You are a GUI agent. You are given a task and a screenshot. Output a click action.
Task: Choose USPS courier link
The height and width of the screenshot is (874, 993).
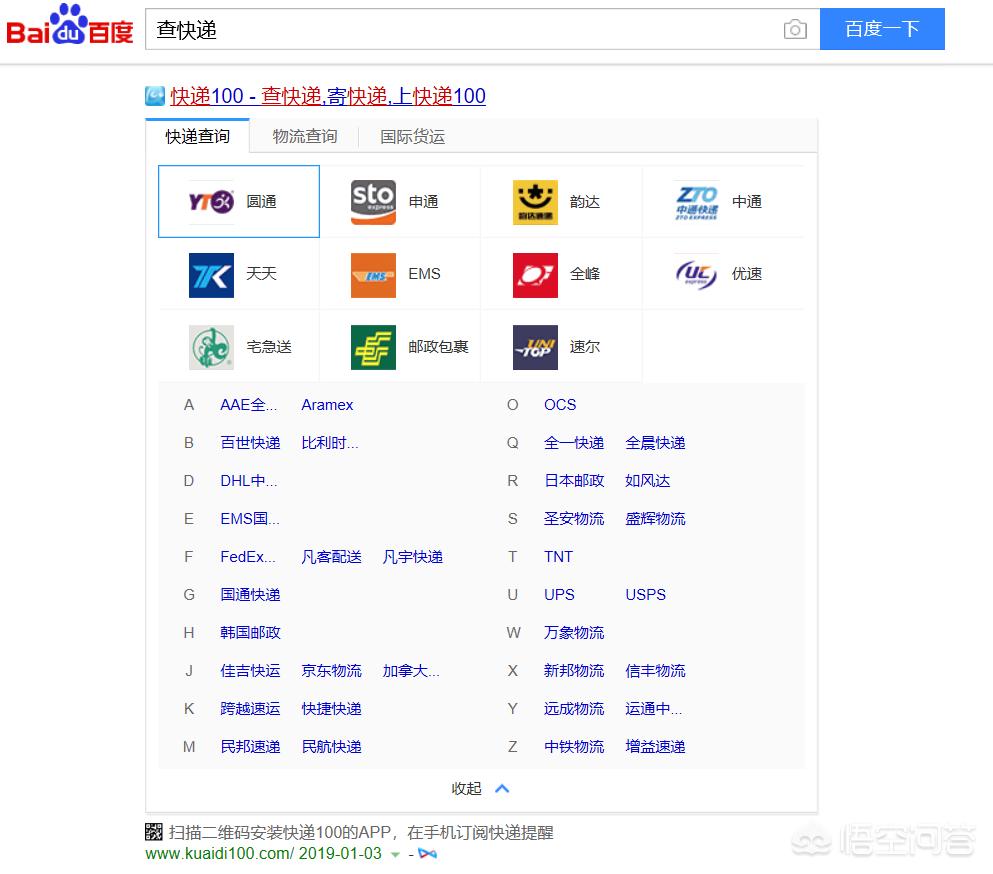[x=645, y=595]
